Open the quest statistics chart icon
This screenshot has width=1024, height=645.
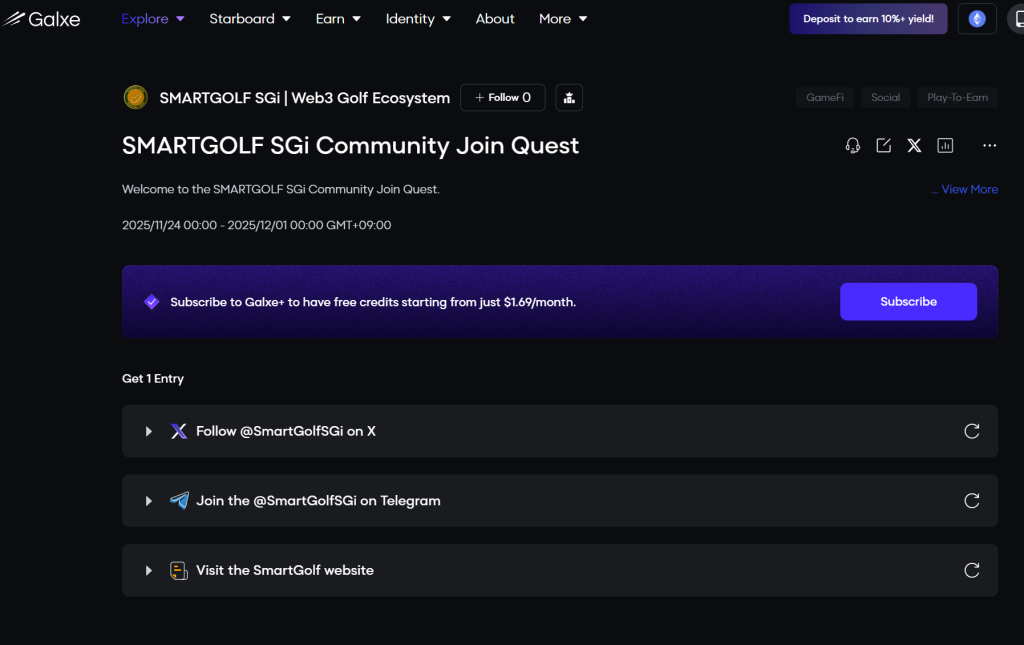[x=945, y=146]
